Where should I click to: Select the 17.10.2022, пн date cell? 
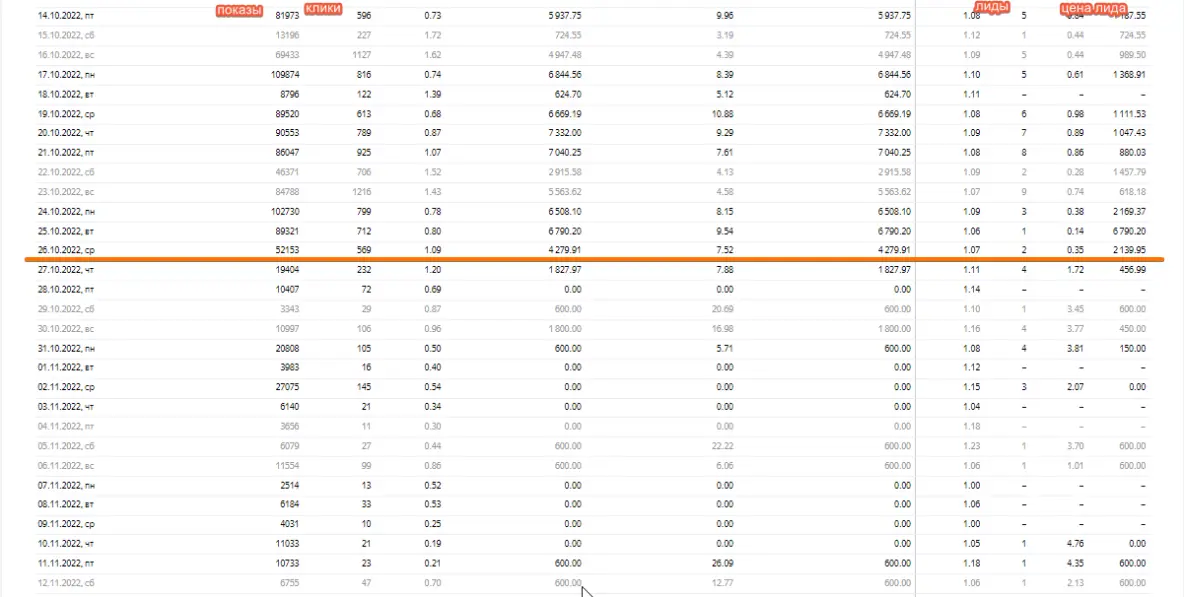[66, 75]
